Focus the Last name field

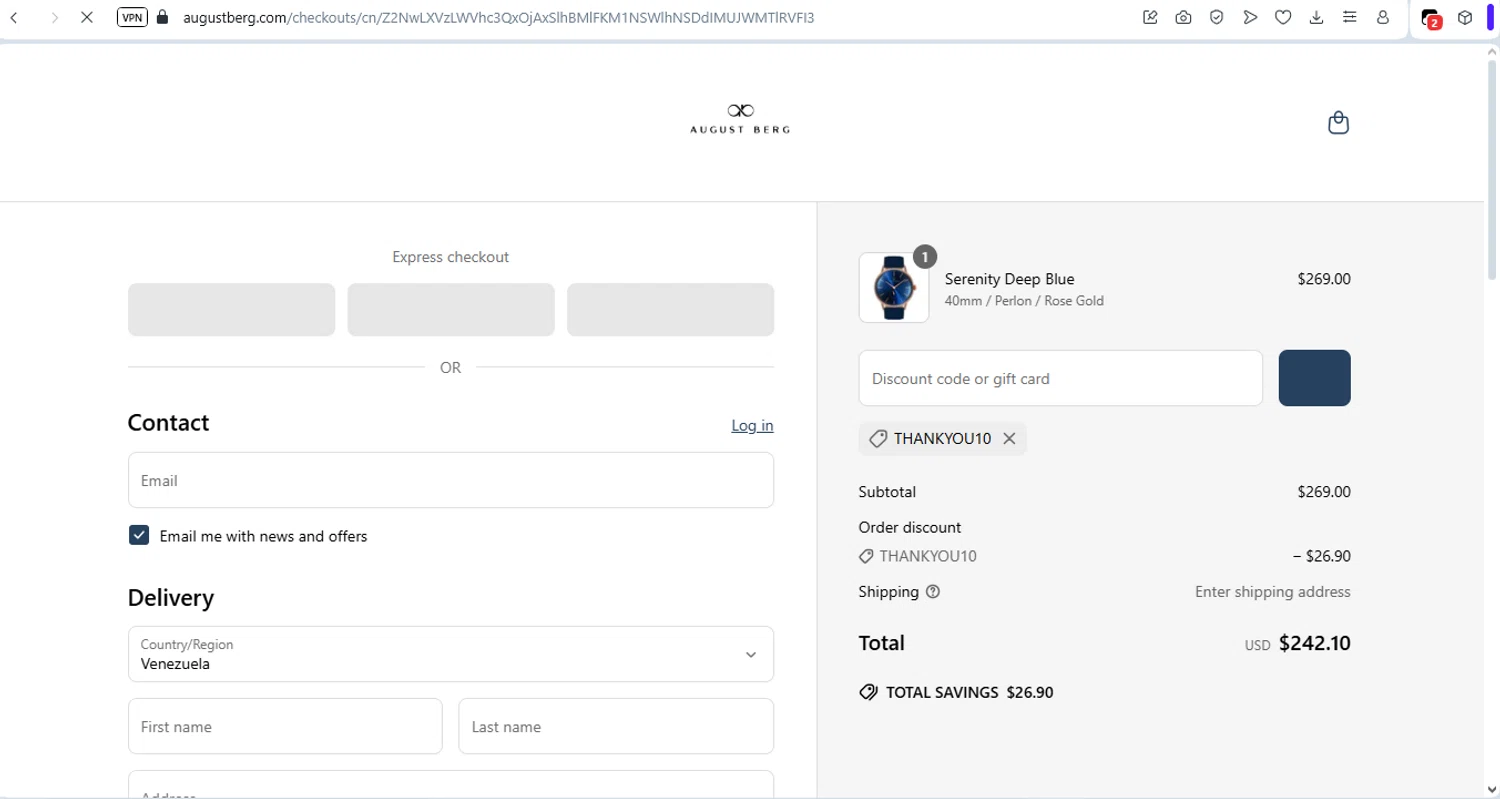616,726
